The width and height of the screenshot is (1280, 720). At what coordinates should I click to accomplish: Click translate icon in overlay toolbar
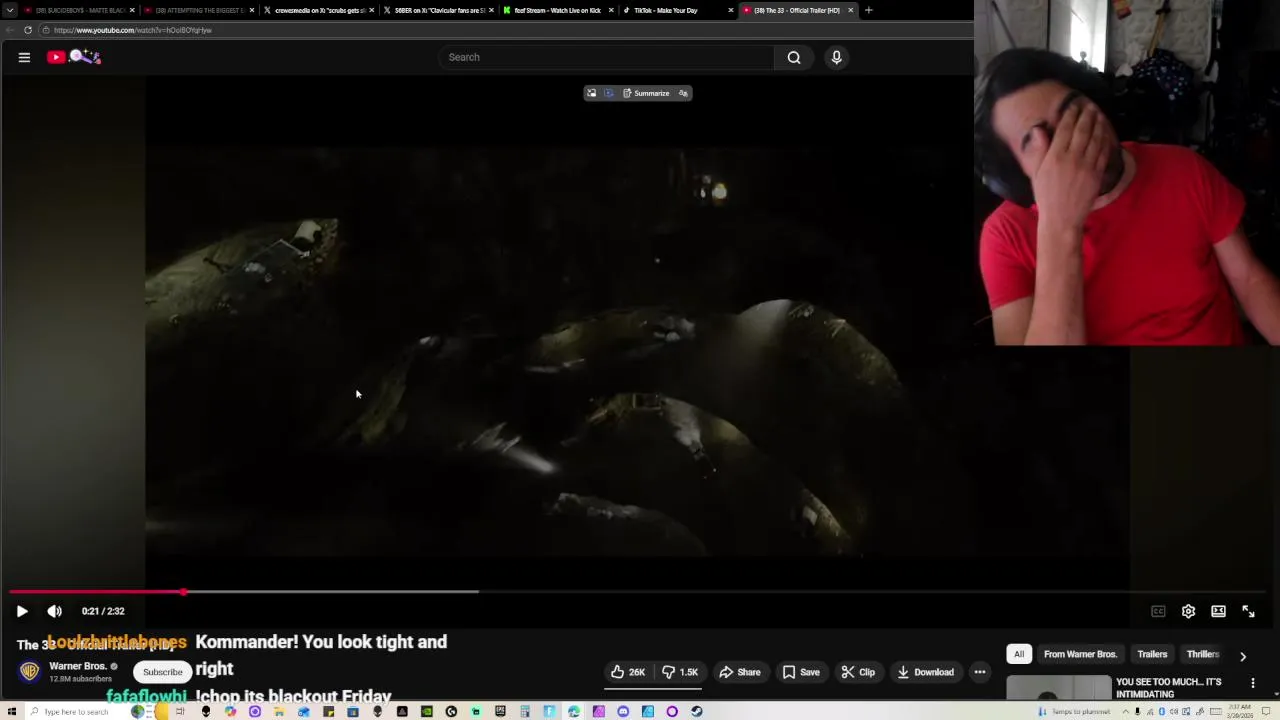click(x=683, y=93)
